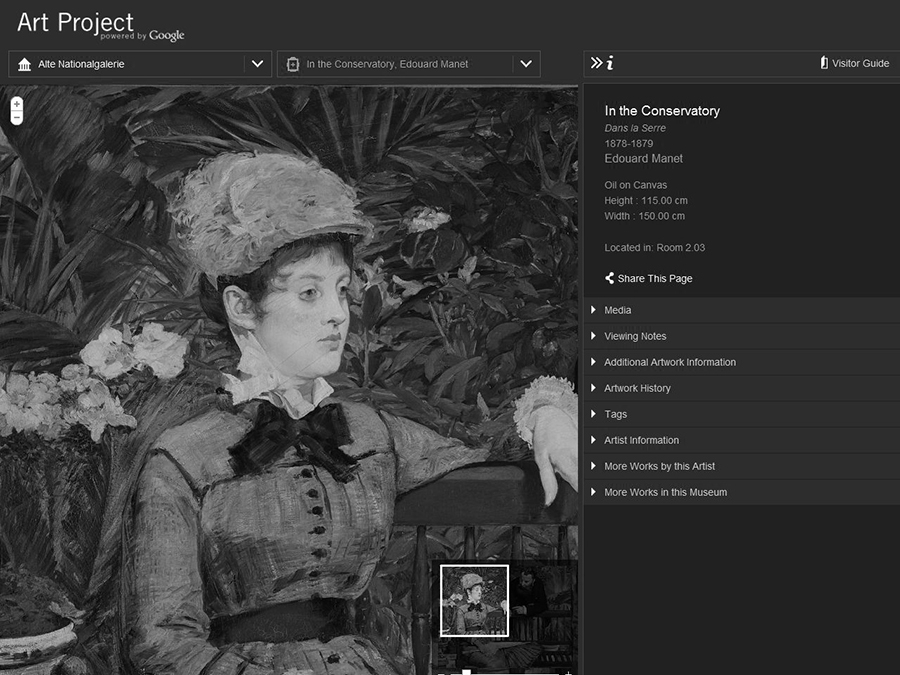Click the italic info icon

pos(610,63)
